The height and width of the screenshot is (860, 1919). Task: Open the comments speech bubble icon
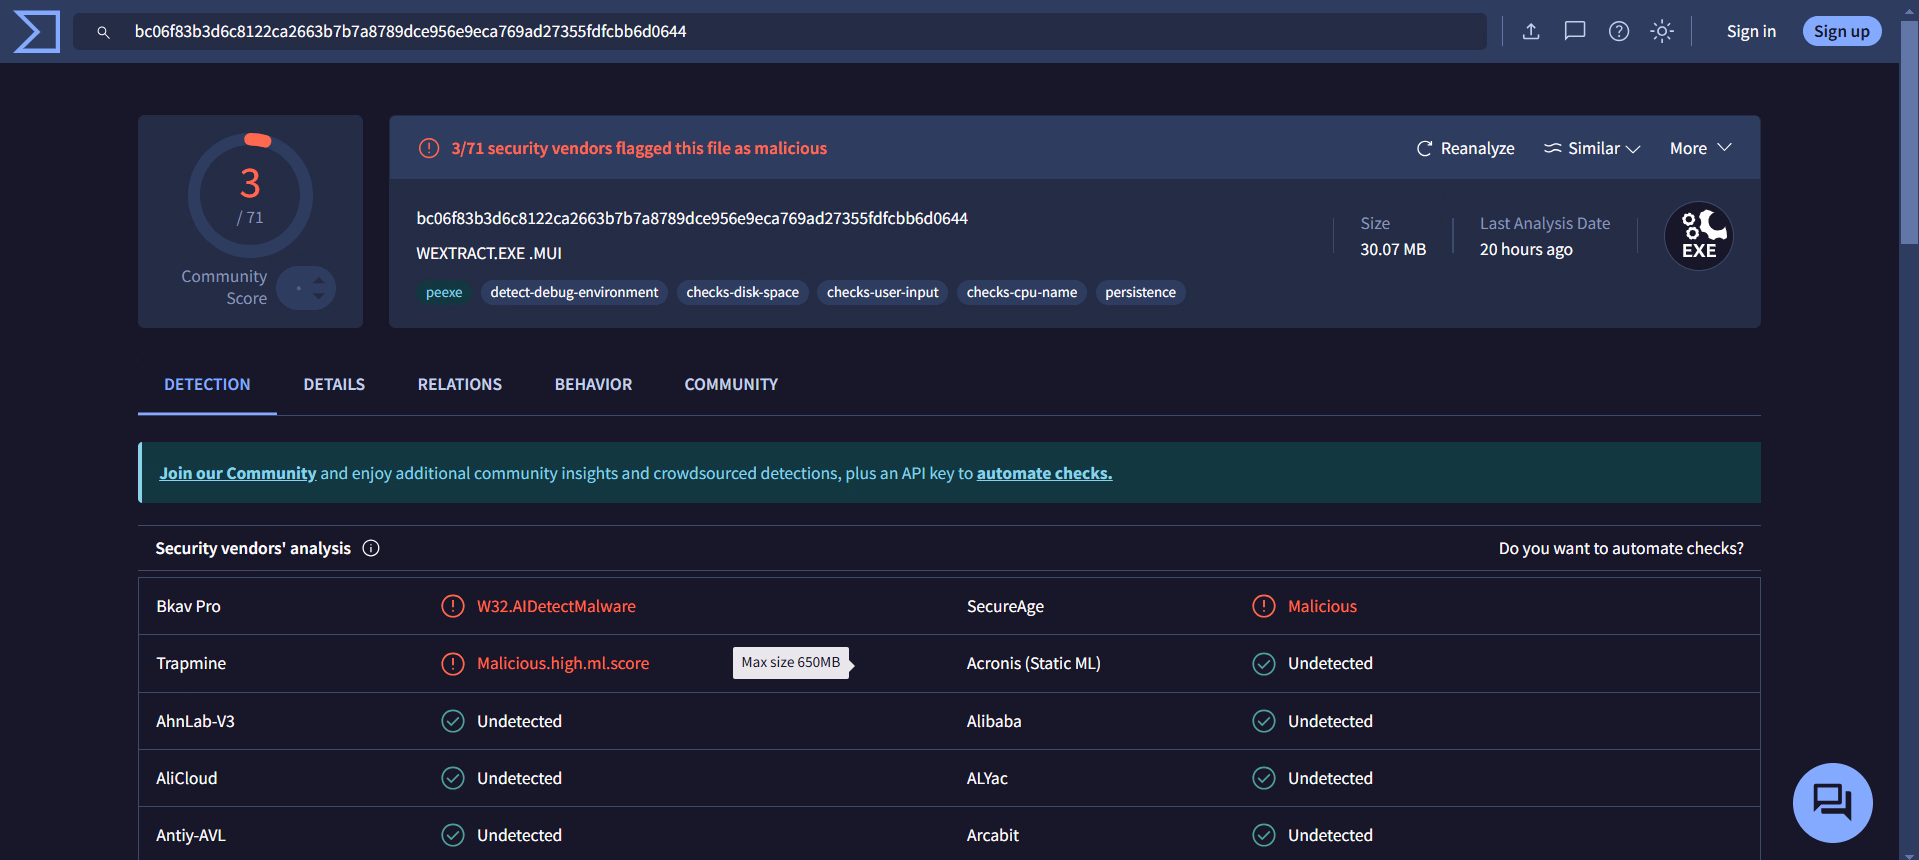[1574, 31]
